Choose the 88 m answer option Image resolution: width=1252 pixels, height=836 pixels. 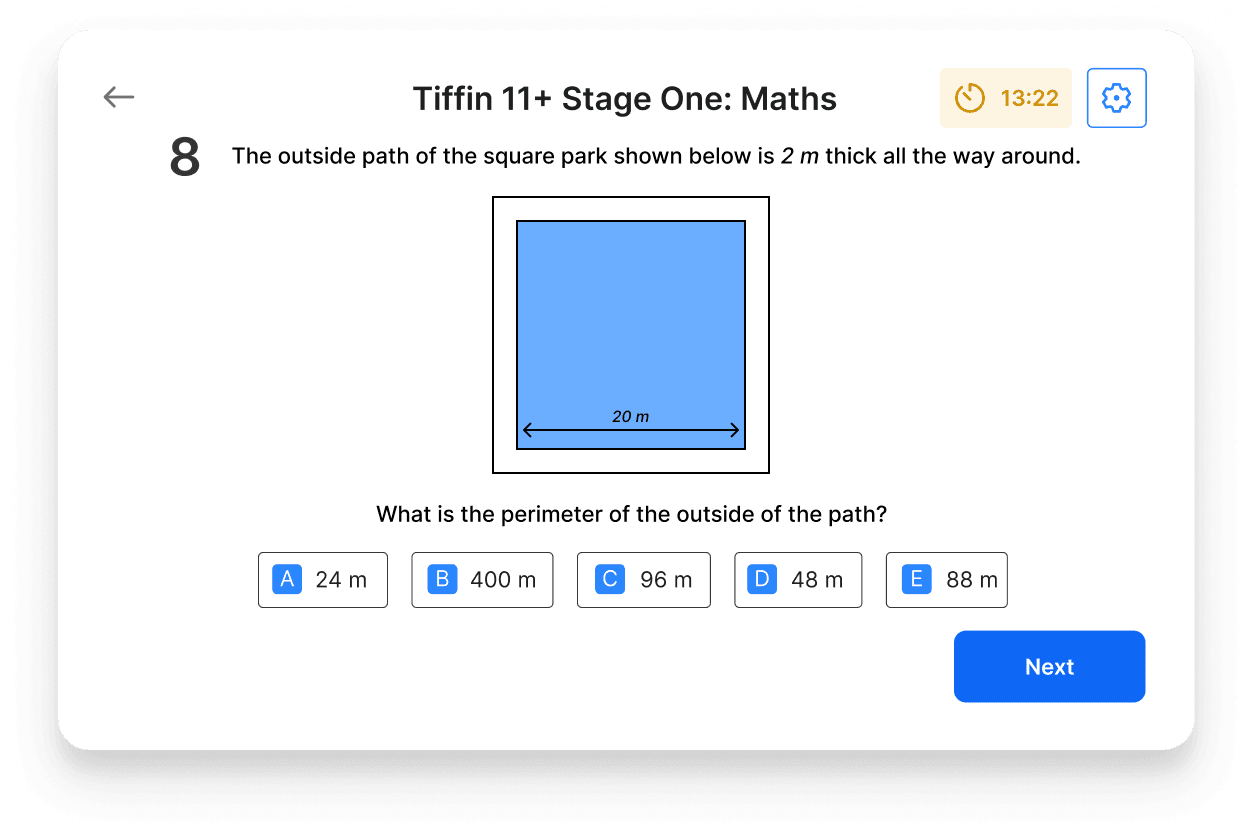tap(946, 580)
